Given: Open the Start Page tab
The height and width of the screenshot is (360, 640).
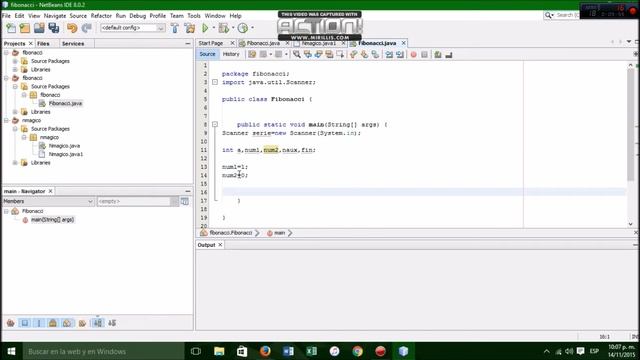Looking at the screenshot, I should point(211,43).
